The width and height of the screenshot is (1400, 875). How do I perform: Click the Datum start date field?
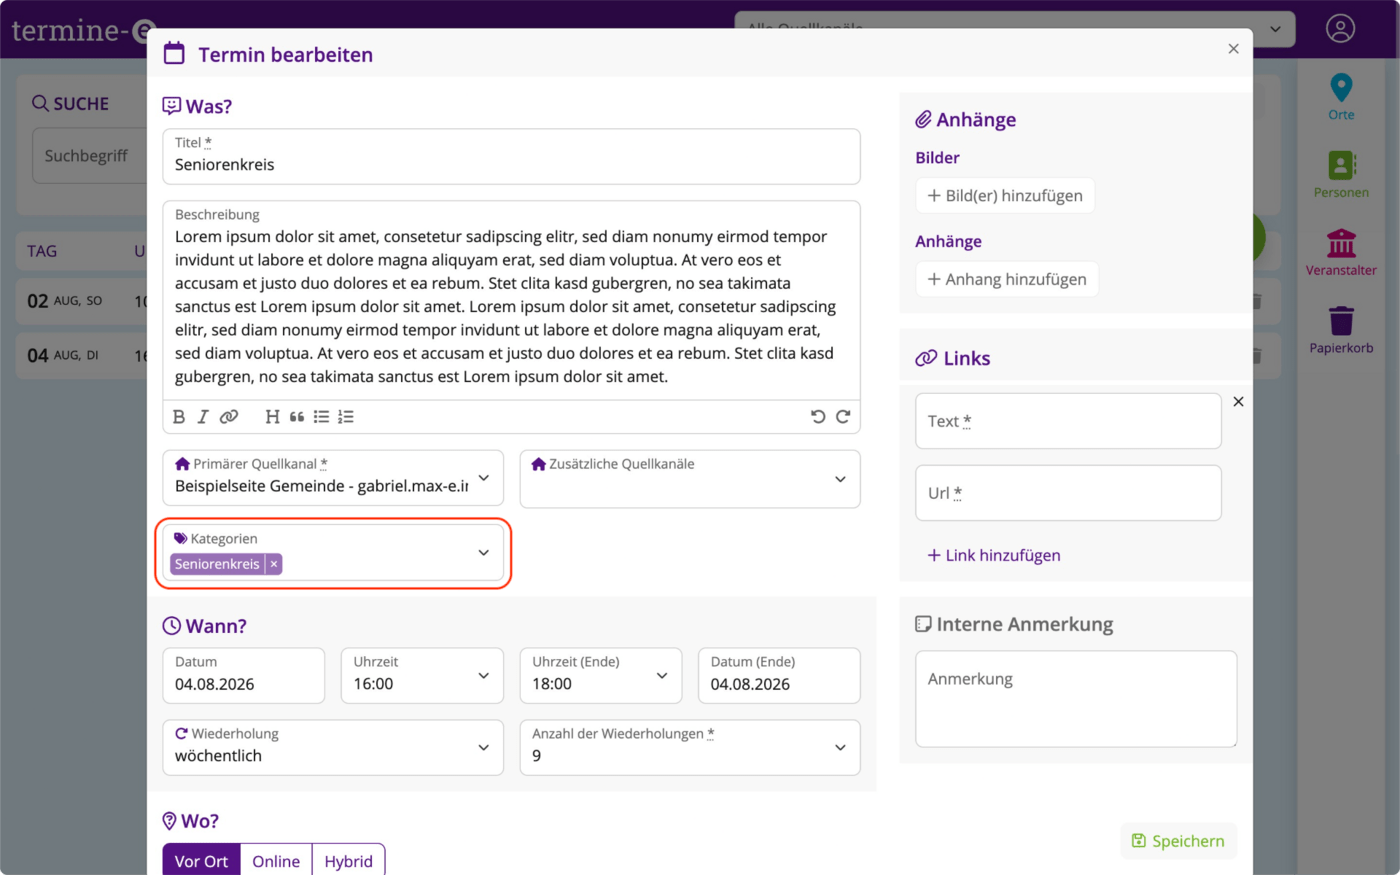point(244,675)
